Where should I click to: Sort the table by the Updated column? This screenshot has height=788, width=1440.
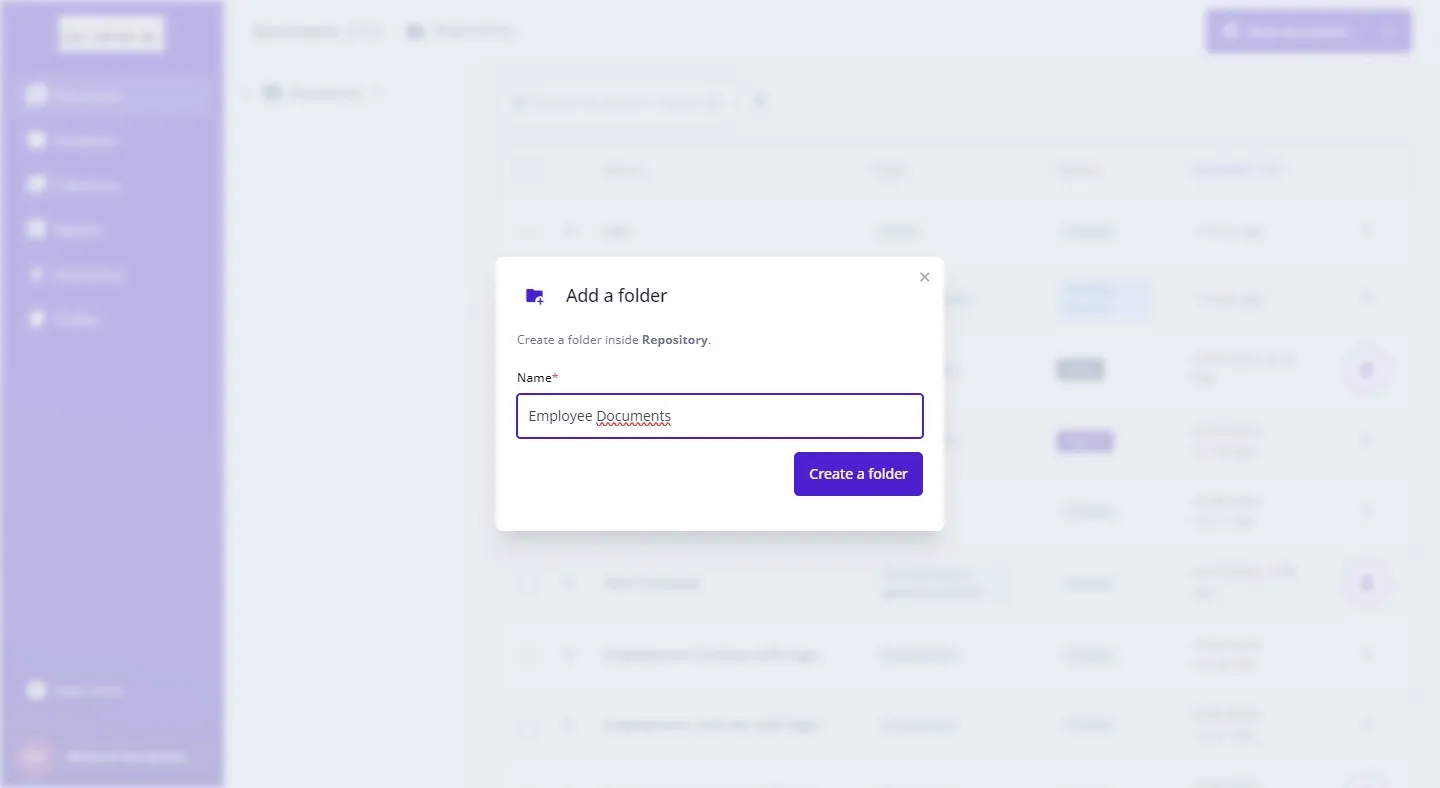(x=1222, y=170)
